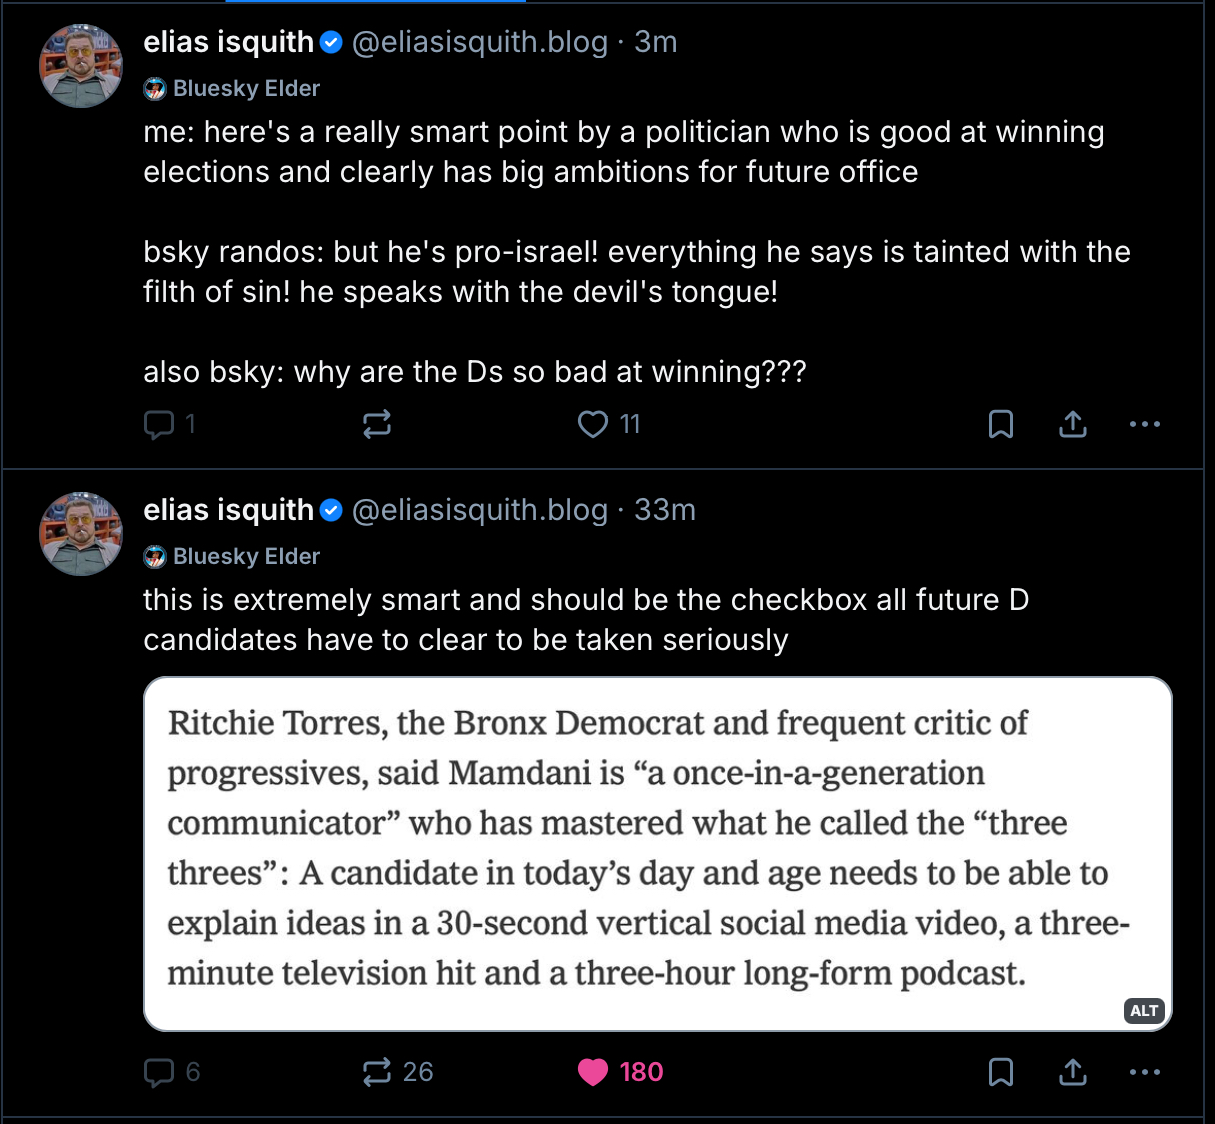Open more options on first post
This screenshot has height=1124, width=1215.
point(1144,425)
